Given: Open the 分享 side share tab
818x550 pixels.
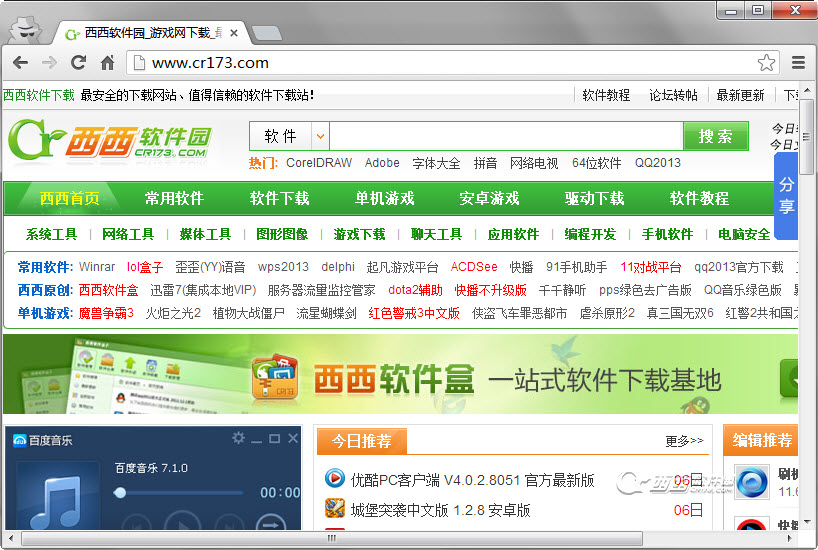Looking at the screenshot, I should (787, 196).
